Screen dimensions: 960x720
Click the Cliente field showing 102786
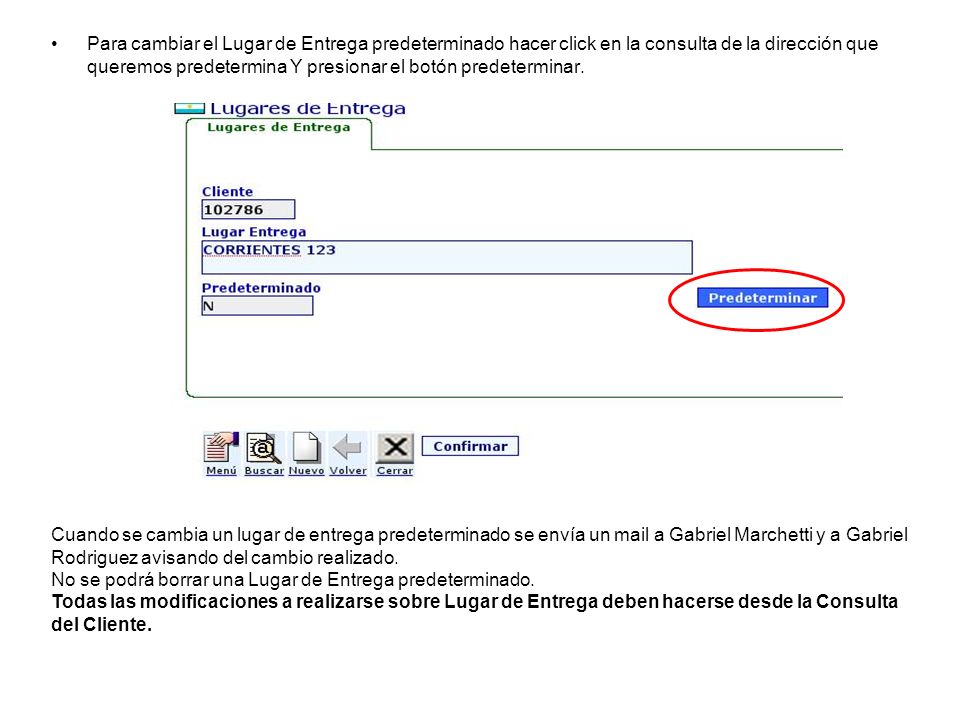(x=248, y=209)
